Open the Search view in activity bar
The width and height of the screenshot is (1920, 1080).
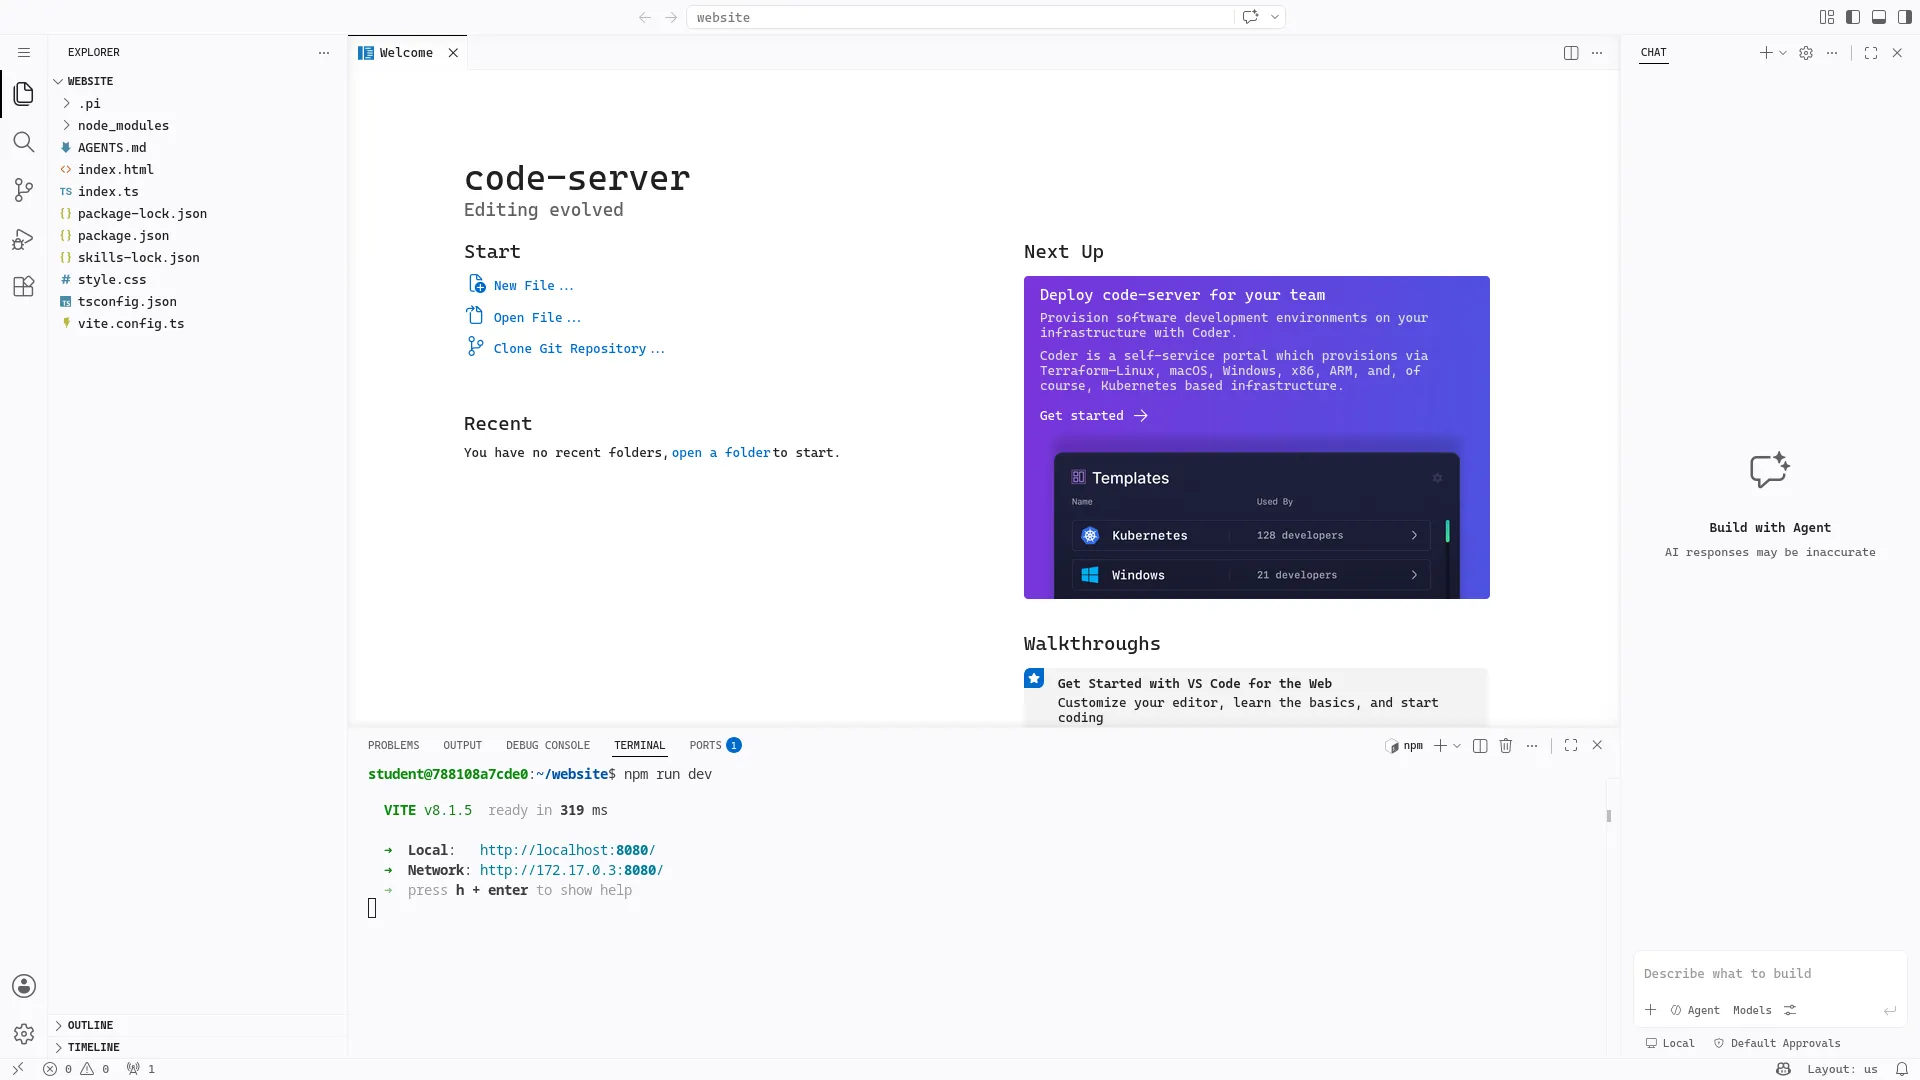[24, 142]
